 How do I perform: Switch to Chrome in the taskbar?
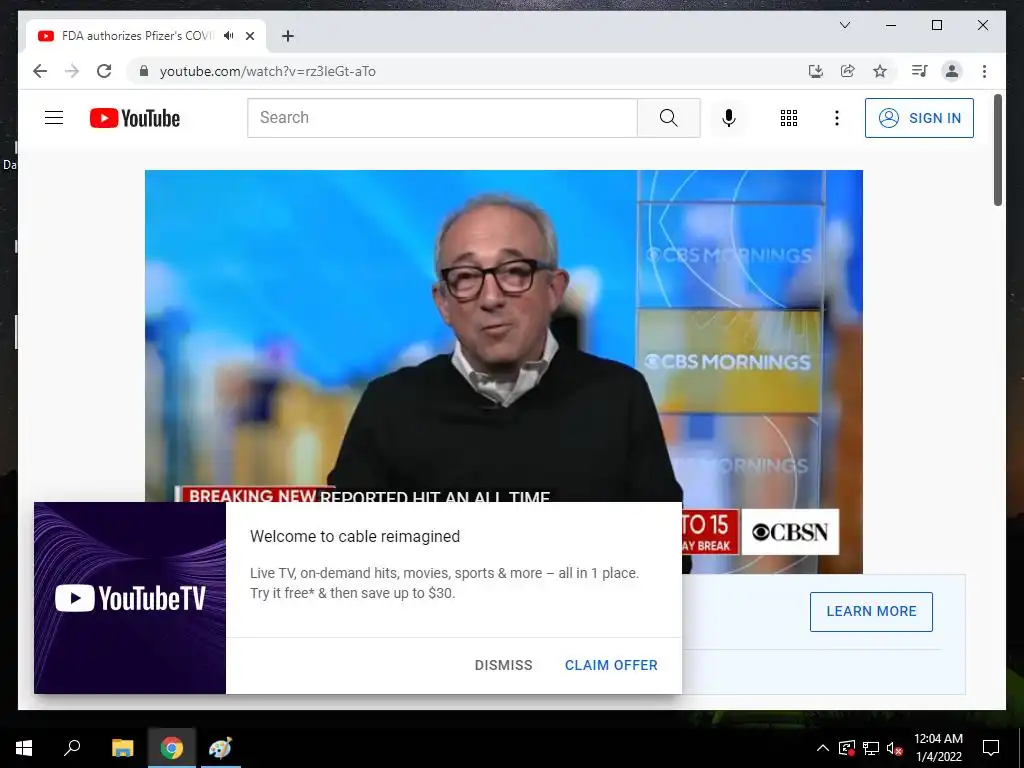coord(172,748)
